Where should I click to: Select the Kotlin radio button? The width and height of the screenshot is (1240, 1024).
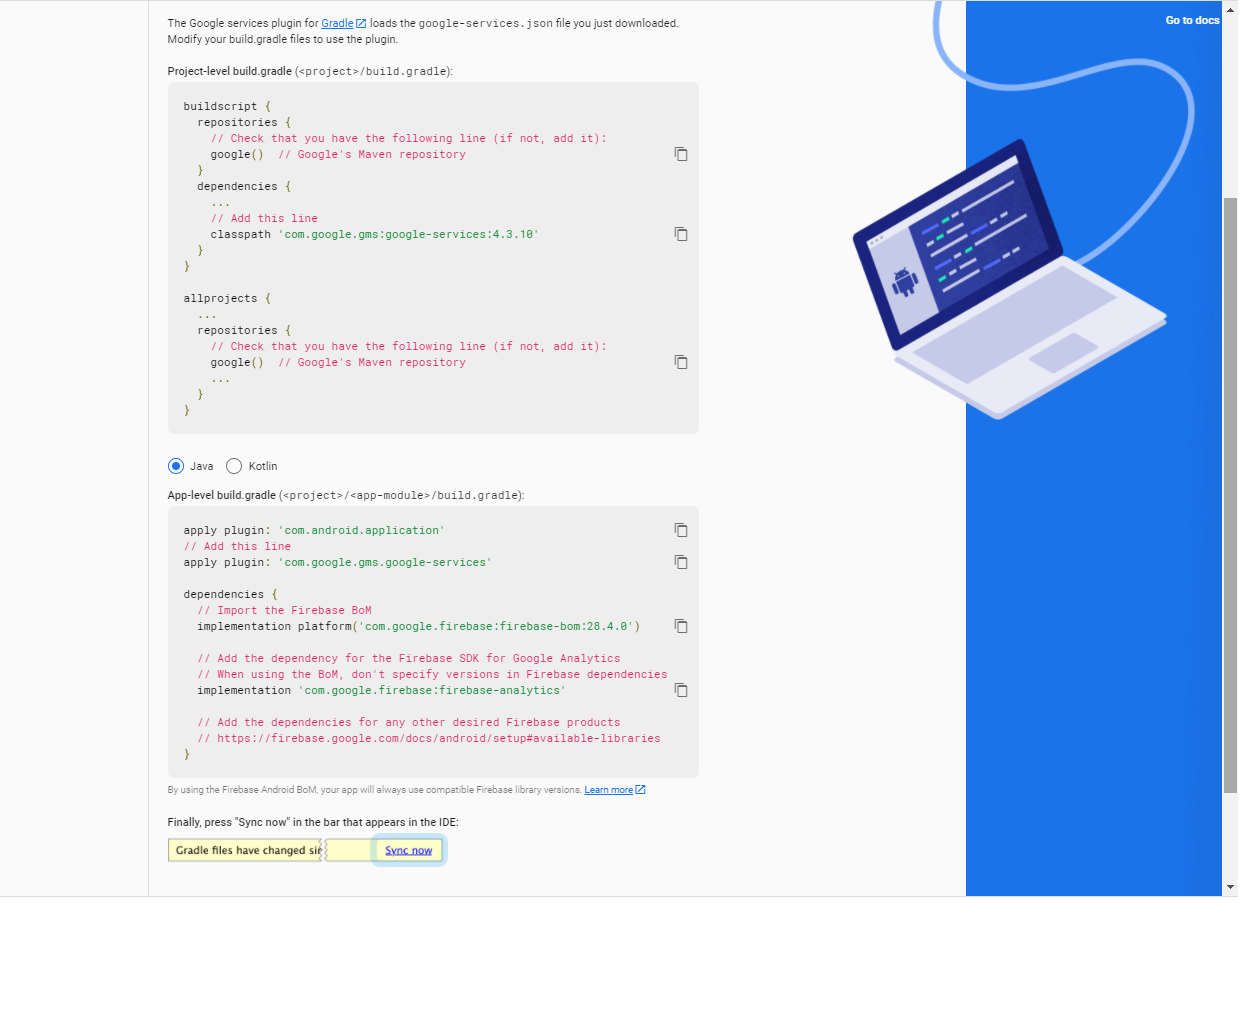234,466
